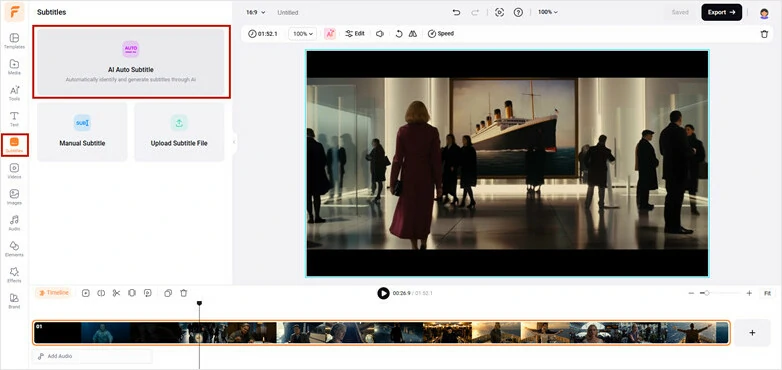The height and width of the screenshot is (370, 782).
Task: Click Add Audio below the timeline
Action: pyautogui.click(x=93, y=356)
